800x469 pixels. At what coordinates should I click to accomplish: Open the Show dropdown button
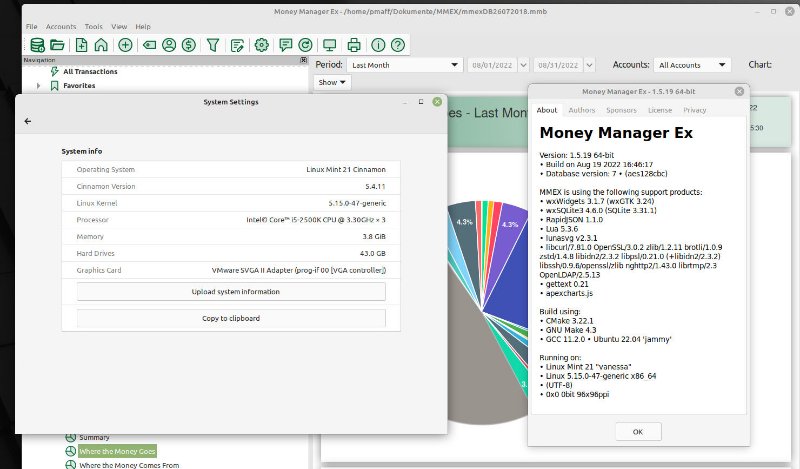coord(332,82)
